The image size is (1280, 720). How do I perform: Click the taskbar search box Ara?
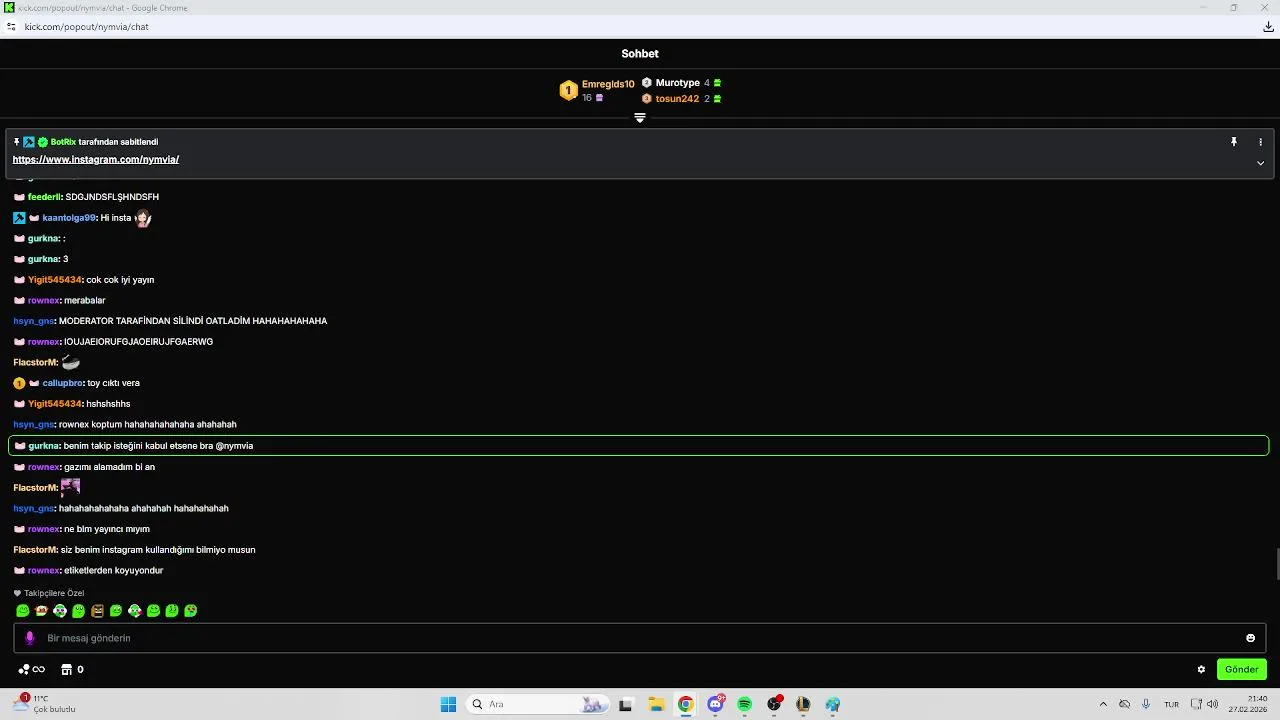538,704
